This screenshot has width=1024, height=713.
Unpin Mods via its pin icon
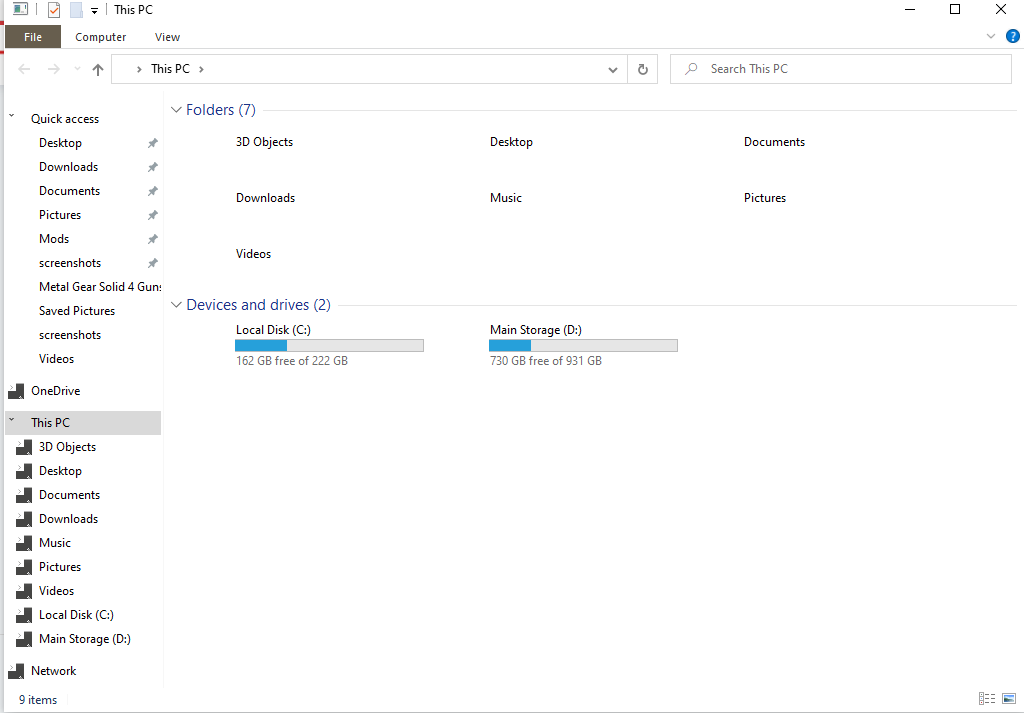153,239
